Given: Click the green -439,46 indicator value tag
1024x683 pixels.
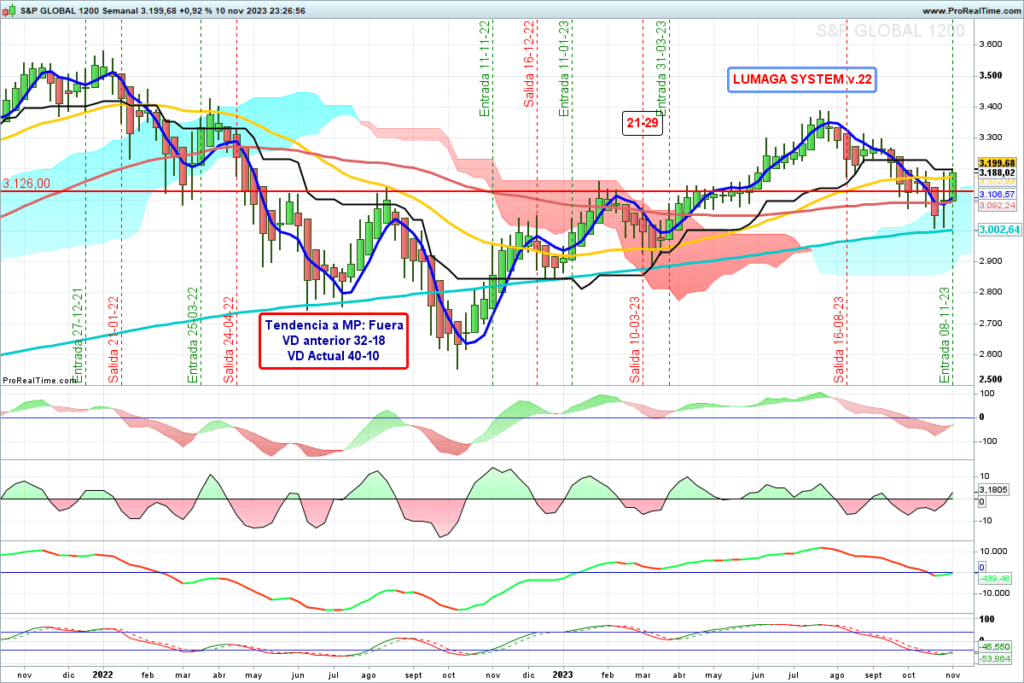Looking at the screenshot, I should (995, 579).
